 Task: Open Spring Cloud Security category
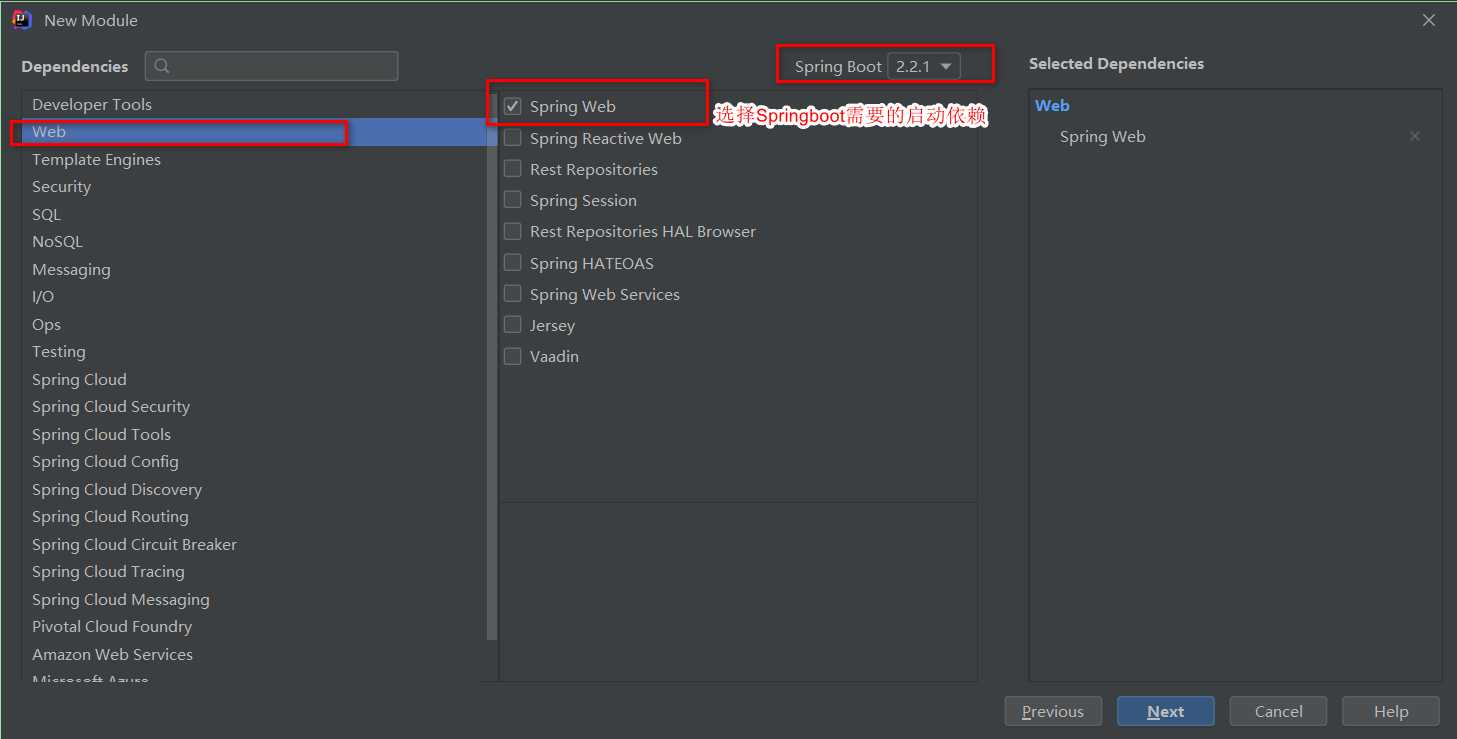click(x=254, y=407)
